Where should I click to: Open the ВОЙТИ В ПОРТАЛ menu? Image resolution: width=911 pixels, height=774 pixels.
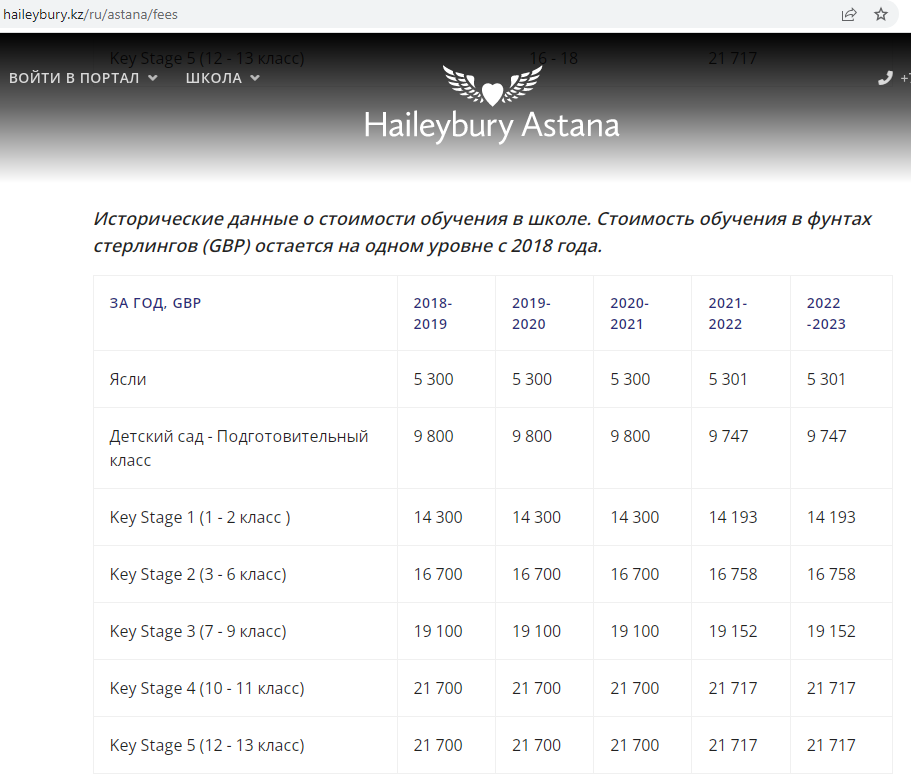74,78
